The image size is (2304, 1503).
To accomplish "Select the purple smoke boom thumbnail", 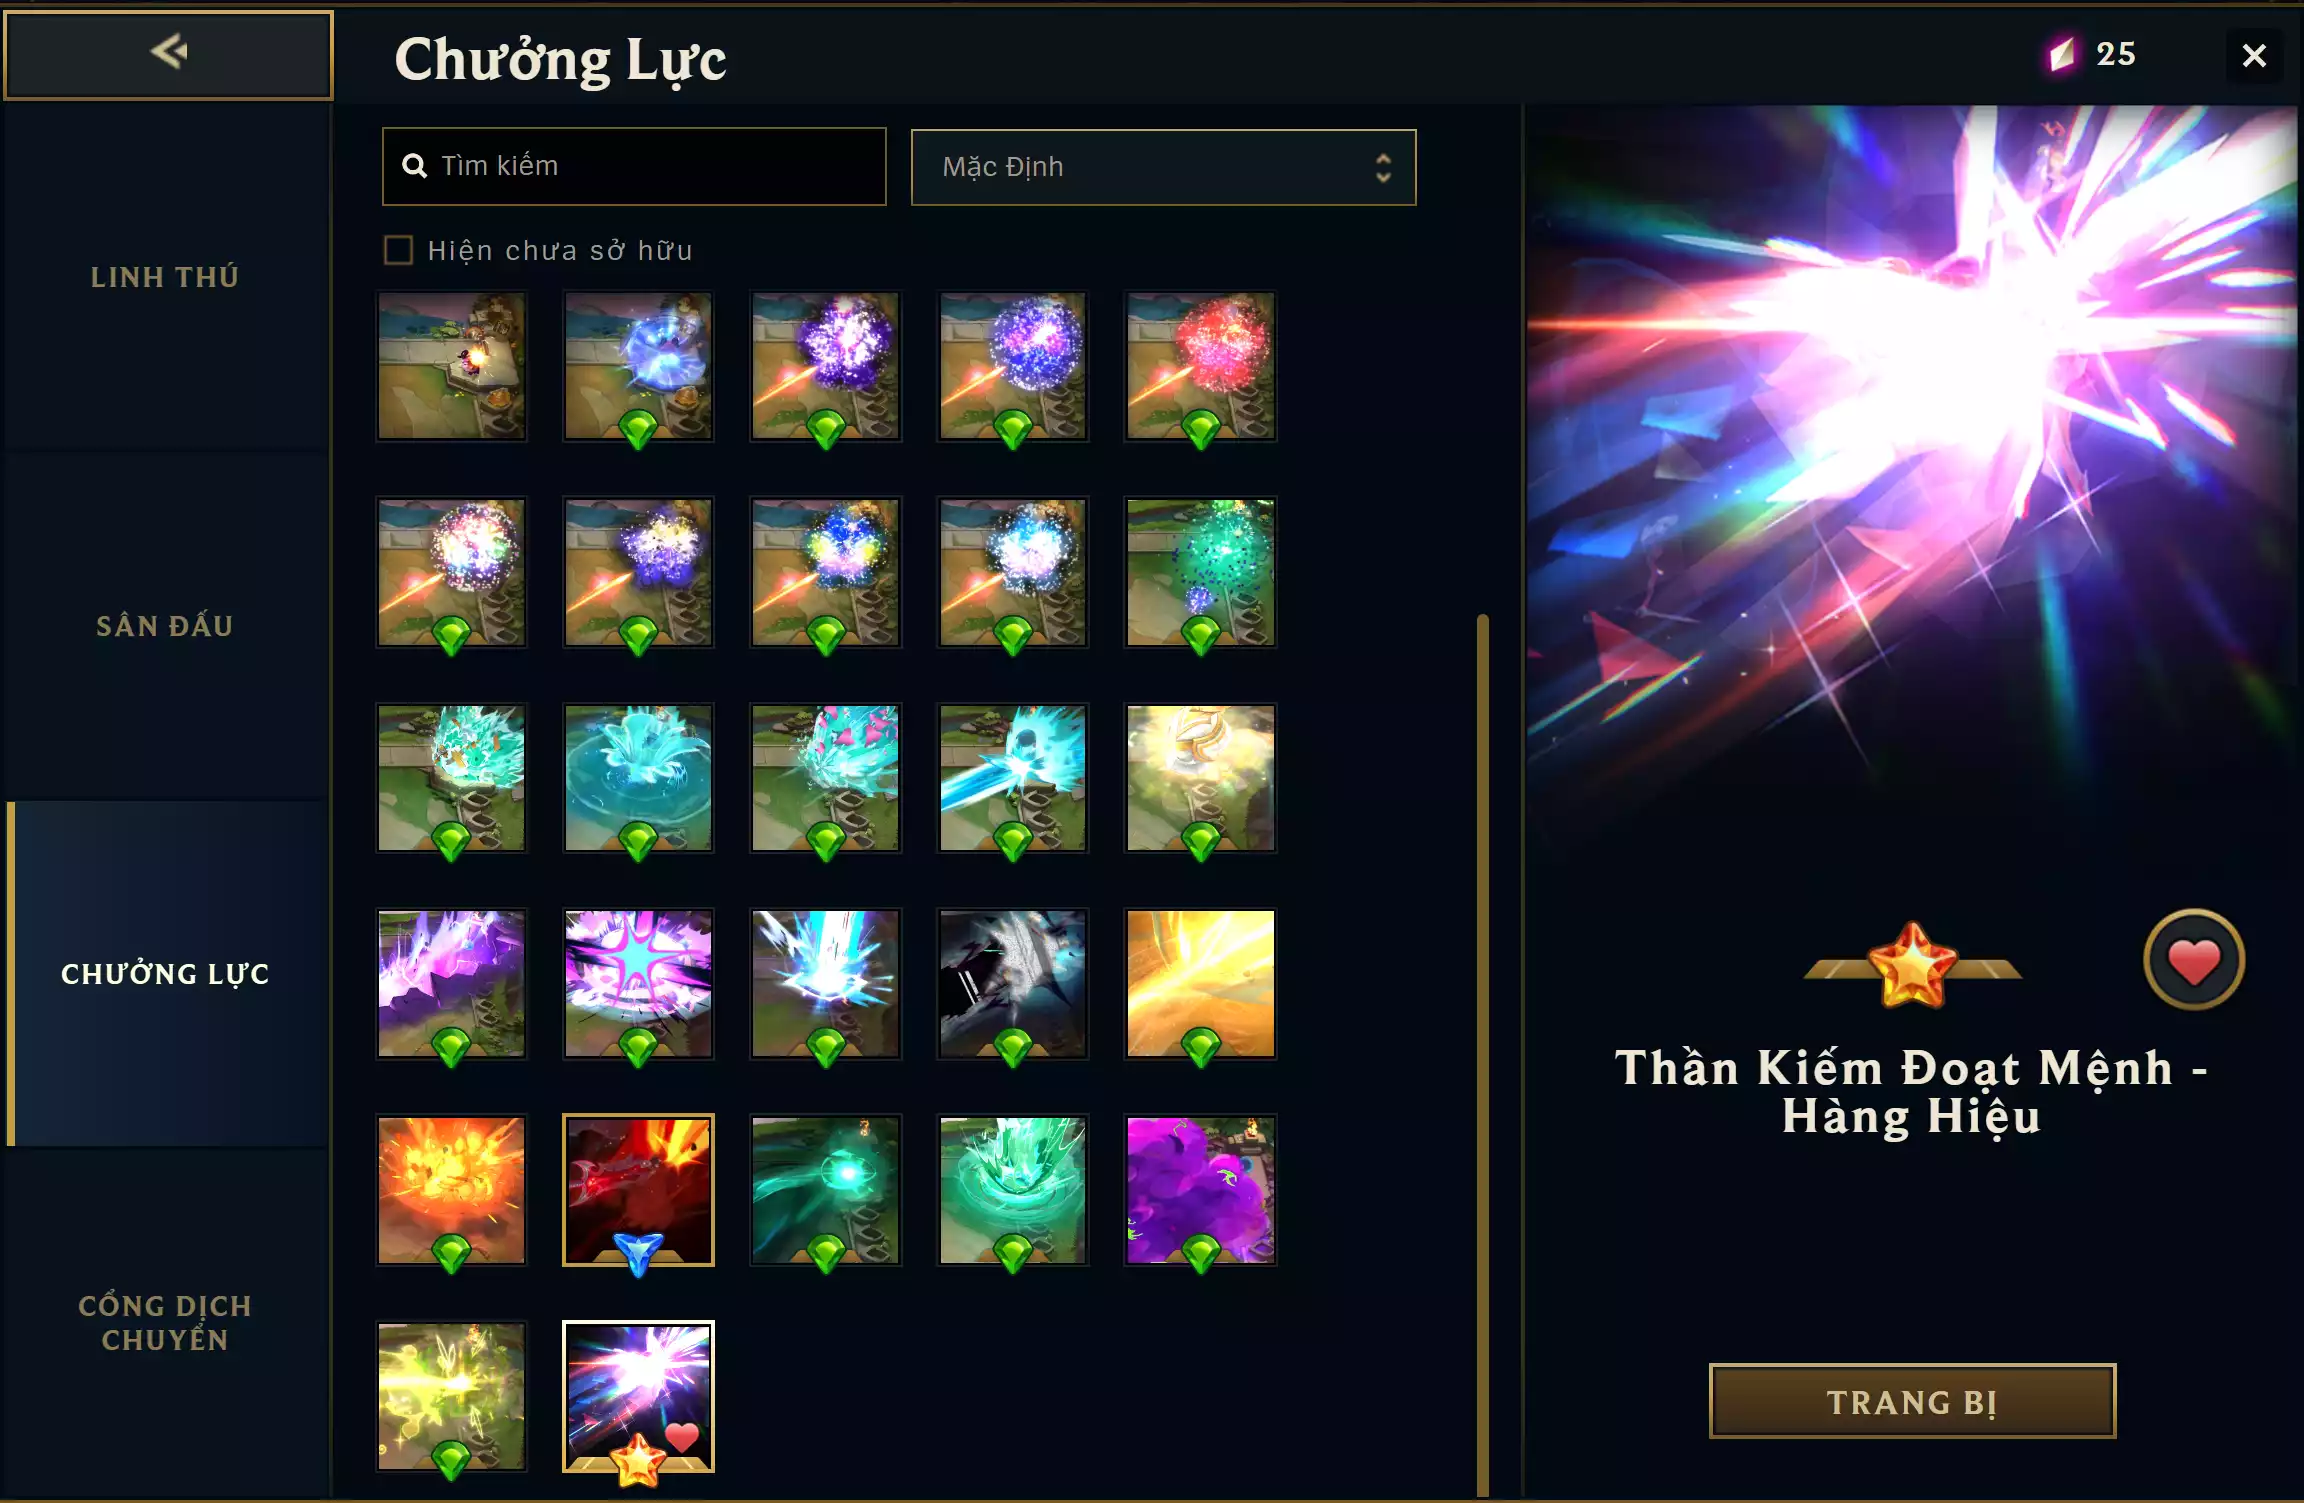I will 1200,1190.
